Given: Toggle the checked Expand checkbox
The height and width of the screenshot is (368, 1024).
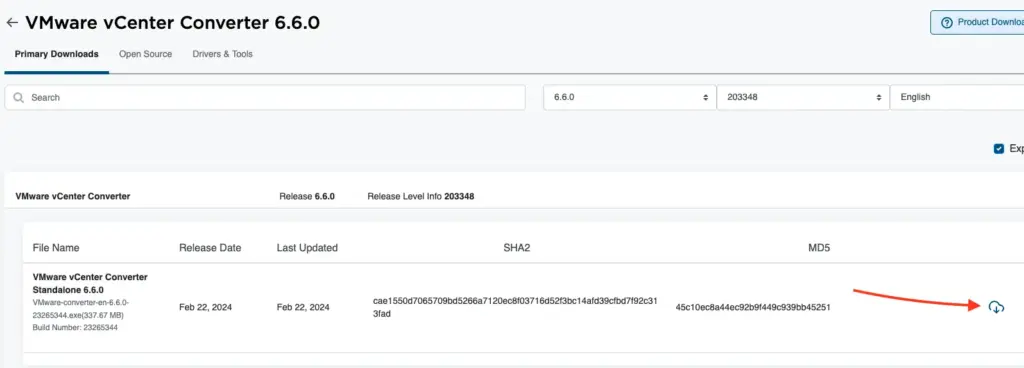Looking at the screenshot, I should 999,149.
